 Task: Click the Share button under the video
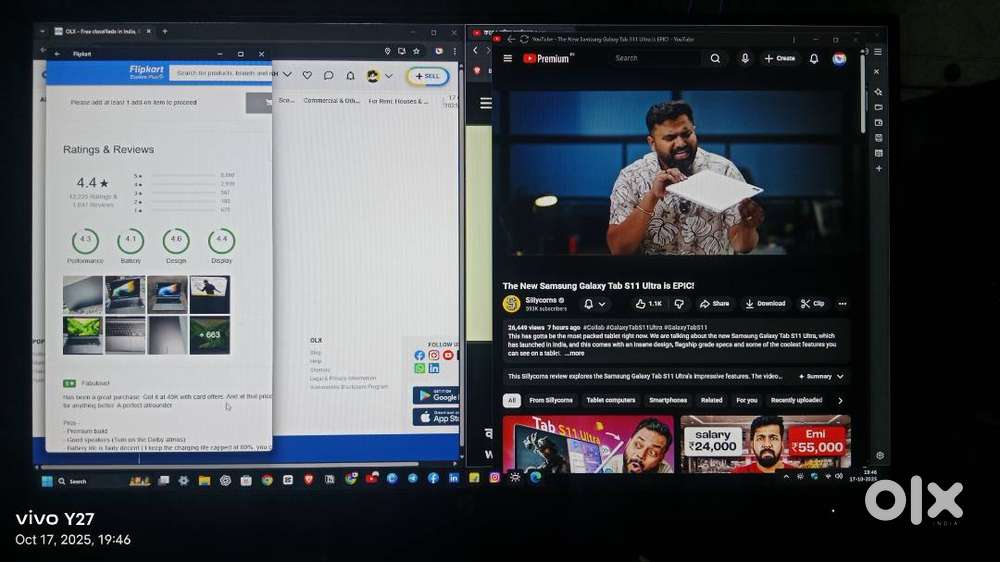point(714,303)
